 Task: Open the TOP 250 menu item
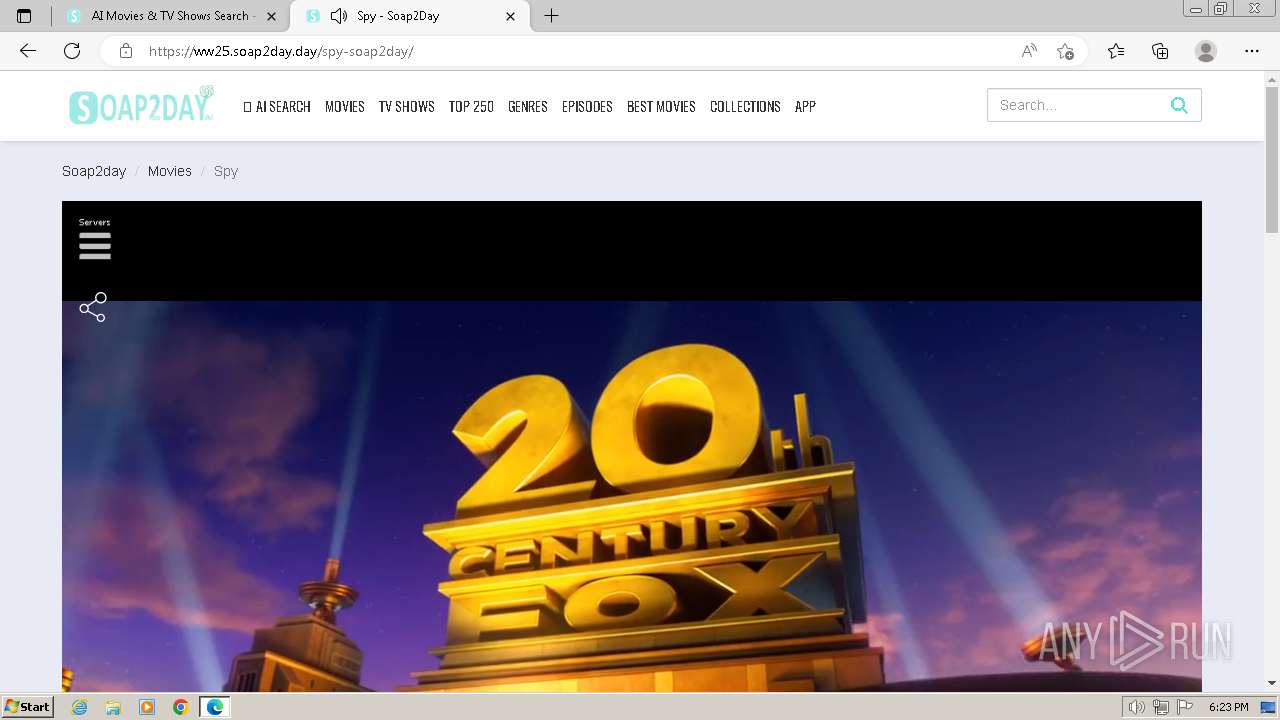471,106
